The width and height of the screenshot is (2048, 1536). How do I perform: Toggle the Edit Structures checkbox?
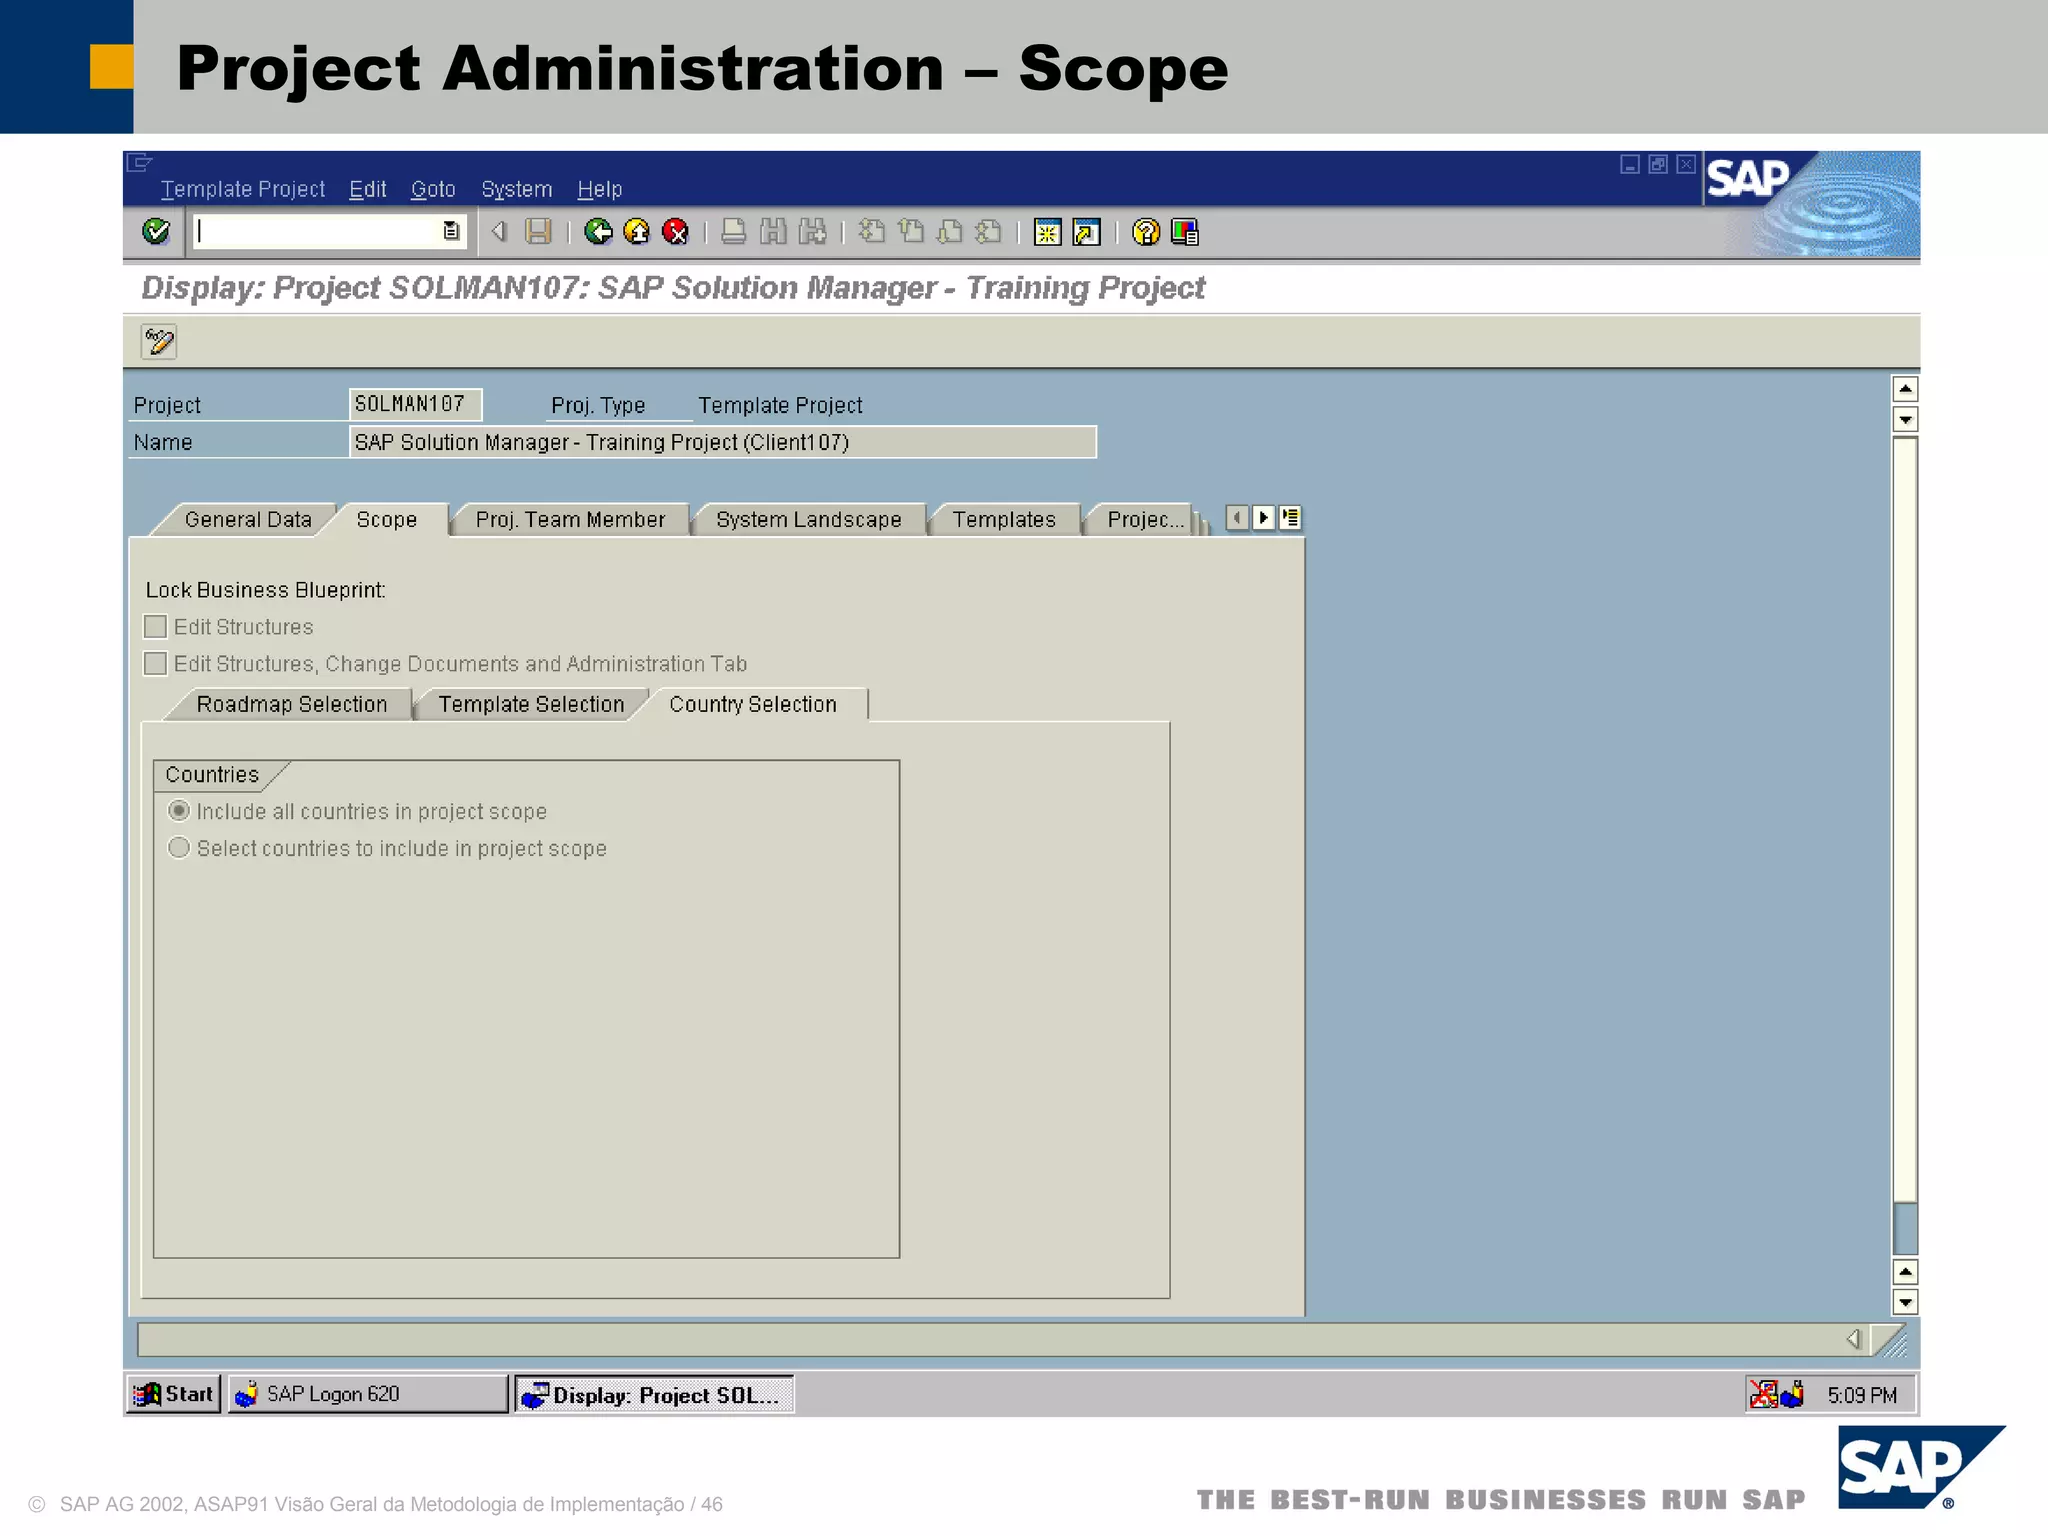(155, 627)
